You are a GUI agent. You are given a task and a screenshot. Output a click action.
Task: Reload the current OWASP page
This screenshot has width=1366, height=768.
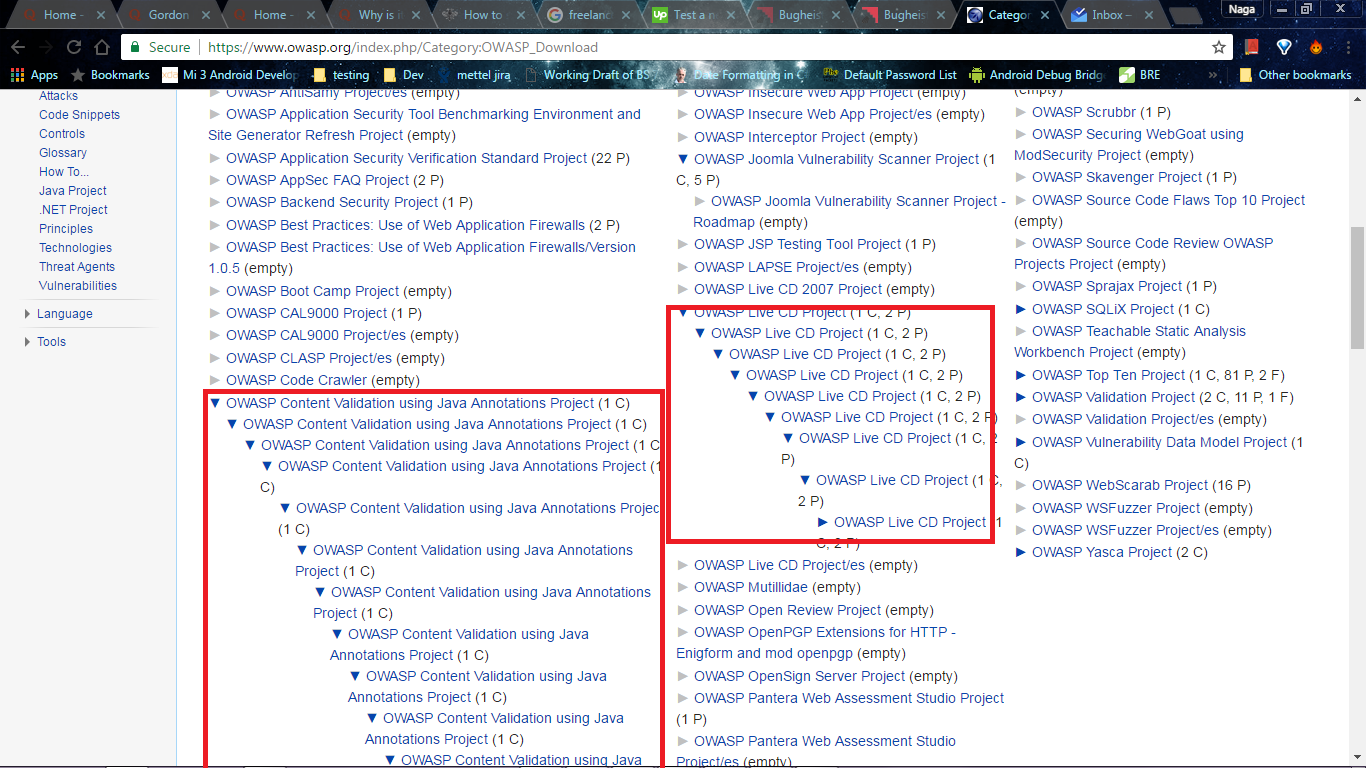click(73, 47)
